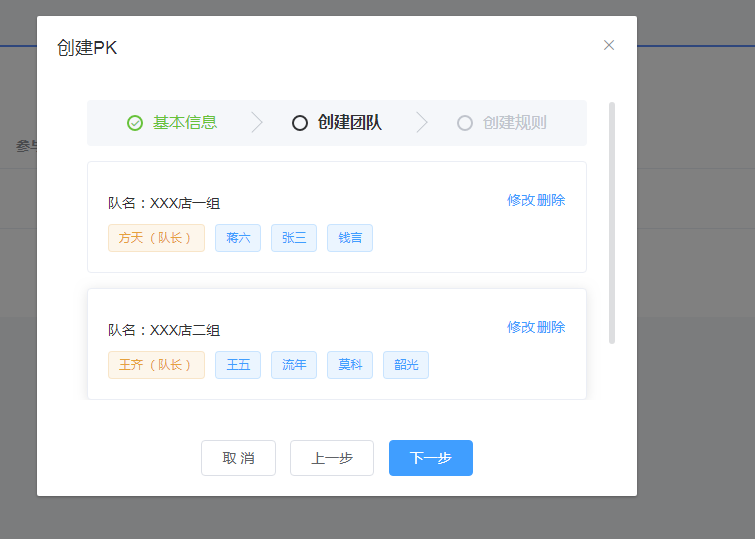Select the 韶光 member tag

pyautogui.click(x=406, y=365)
